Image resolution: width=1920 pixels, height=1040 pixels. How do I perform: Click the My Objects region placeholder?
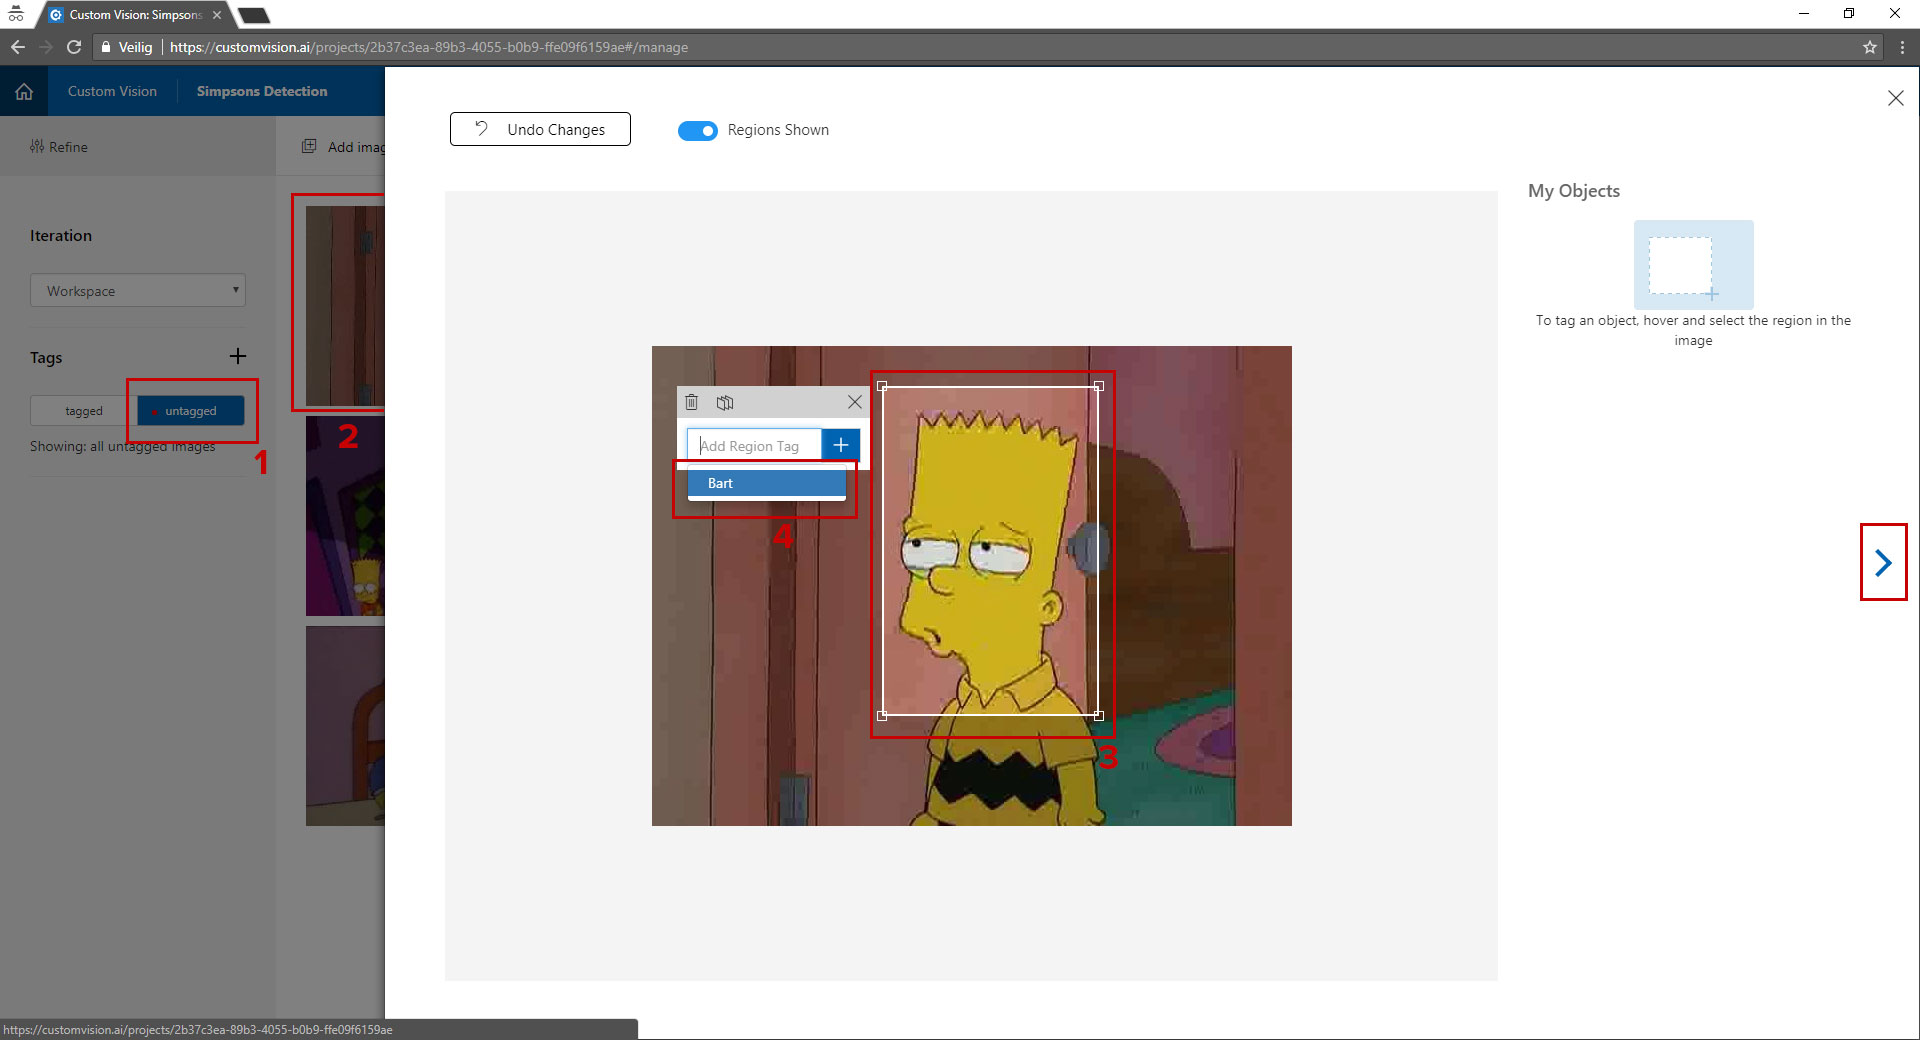click(1693, 265)
